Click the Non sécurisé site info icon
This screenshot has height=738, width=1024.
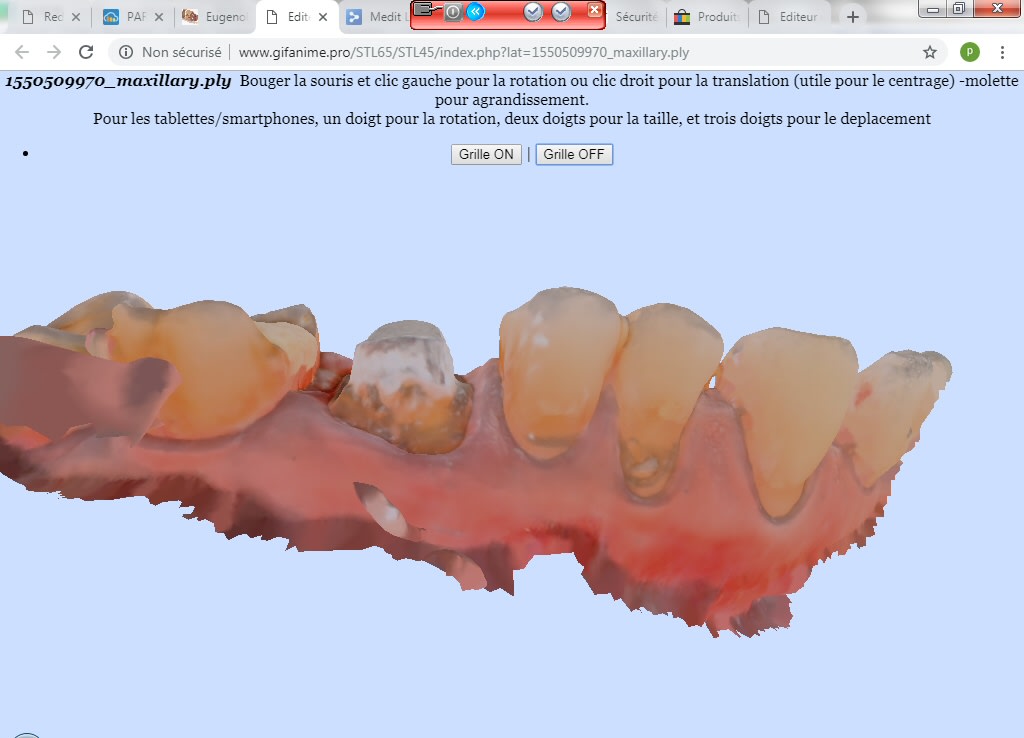pyautogui.click(x=126, y=52)
